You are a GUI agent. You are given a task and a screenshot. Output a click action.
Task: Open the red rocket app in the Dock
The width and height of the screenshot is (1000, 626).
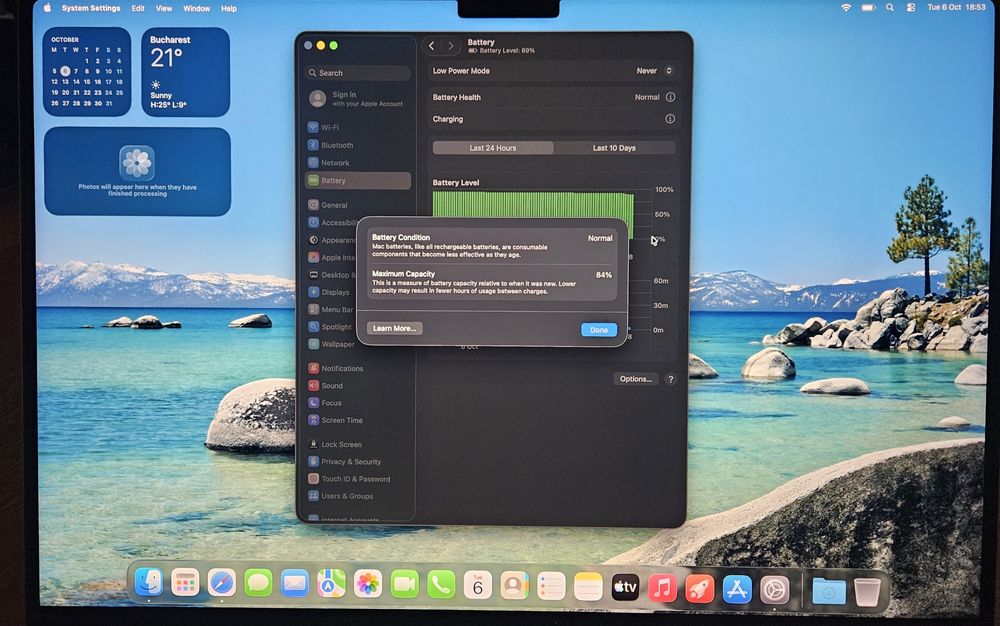point(699,589)
